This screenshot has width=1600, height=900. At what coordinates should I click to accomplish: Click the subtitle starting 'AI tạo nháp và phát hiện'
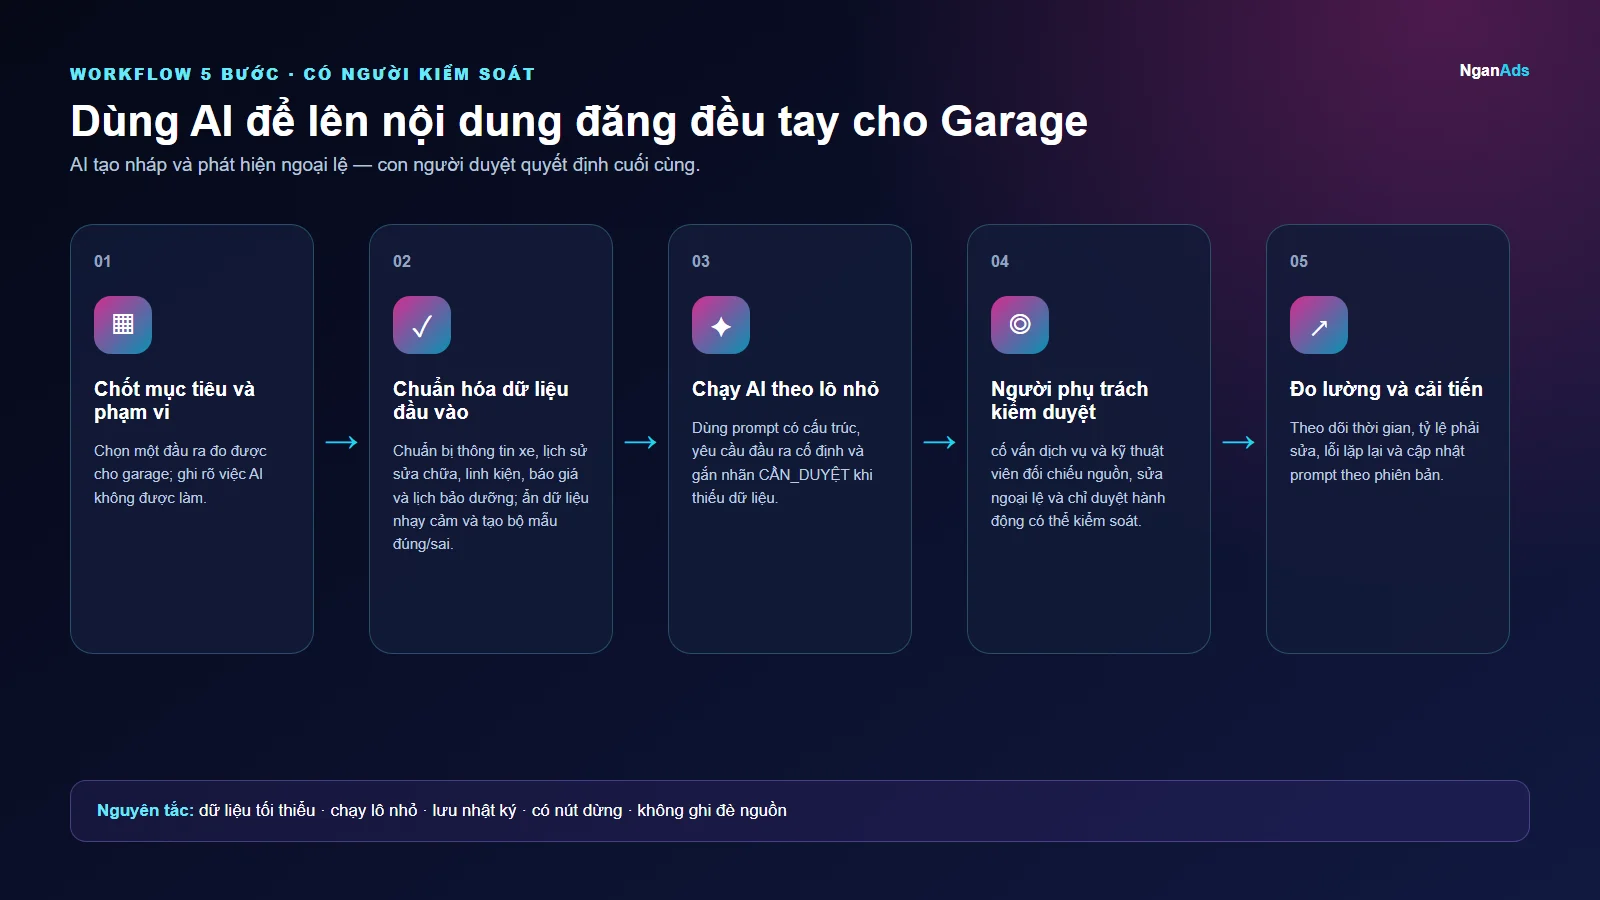coord(385,164)
